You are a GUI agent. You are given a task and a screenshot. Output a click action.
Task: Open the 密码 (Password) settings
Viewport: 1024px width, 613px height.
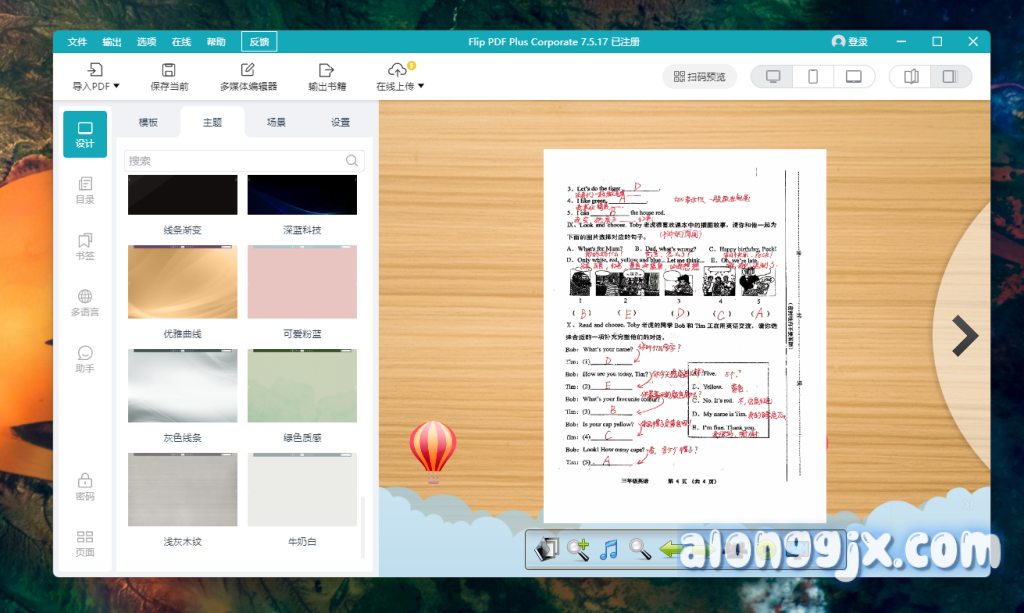(x=85, y=487)
